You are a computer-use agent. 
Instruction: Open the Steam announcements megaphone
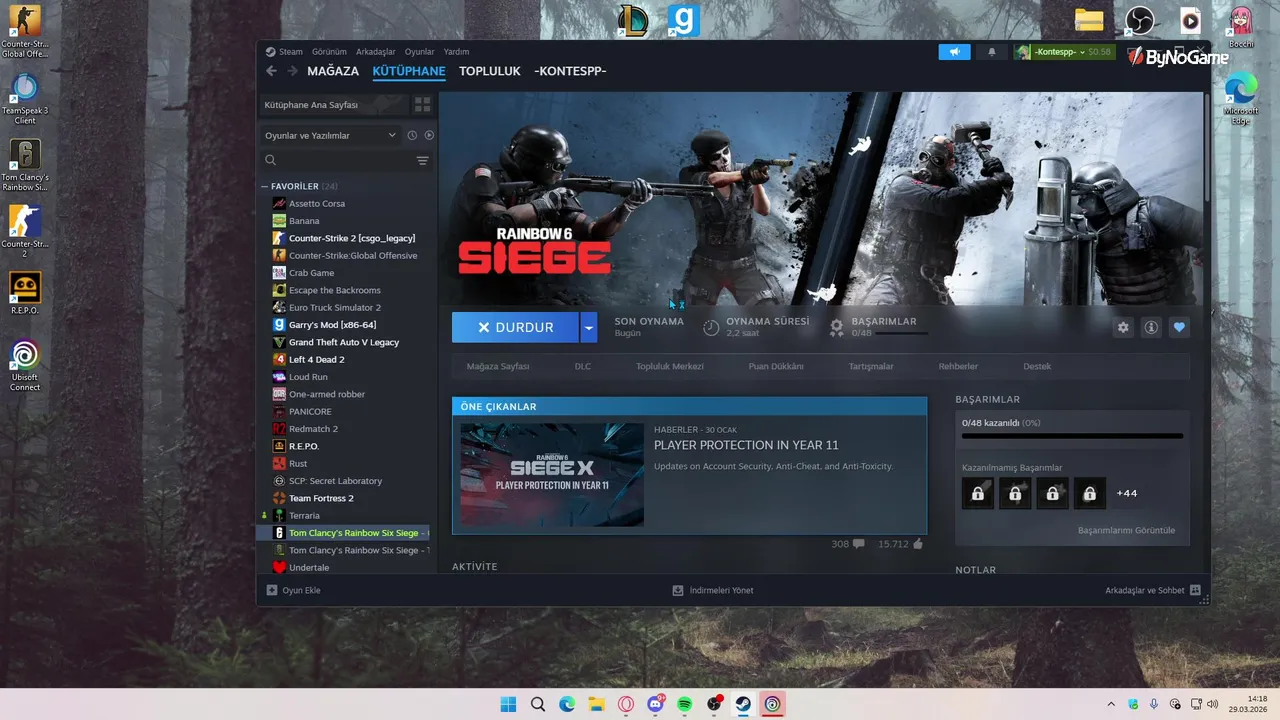coord(954,52)
